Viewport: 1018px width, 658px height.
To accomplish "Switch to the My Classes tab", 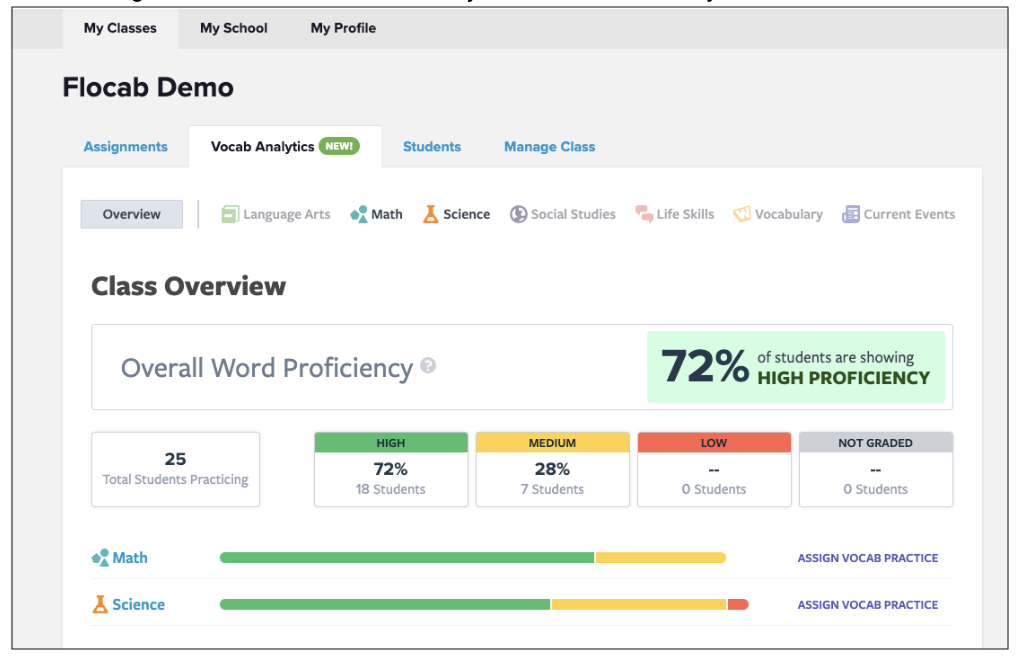I will [x=120, y=28].
